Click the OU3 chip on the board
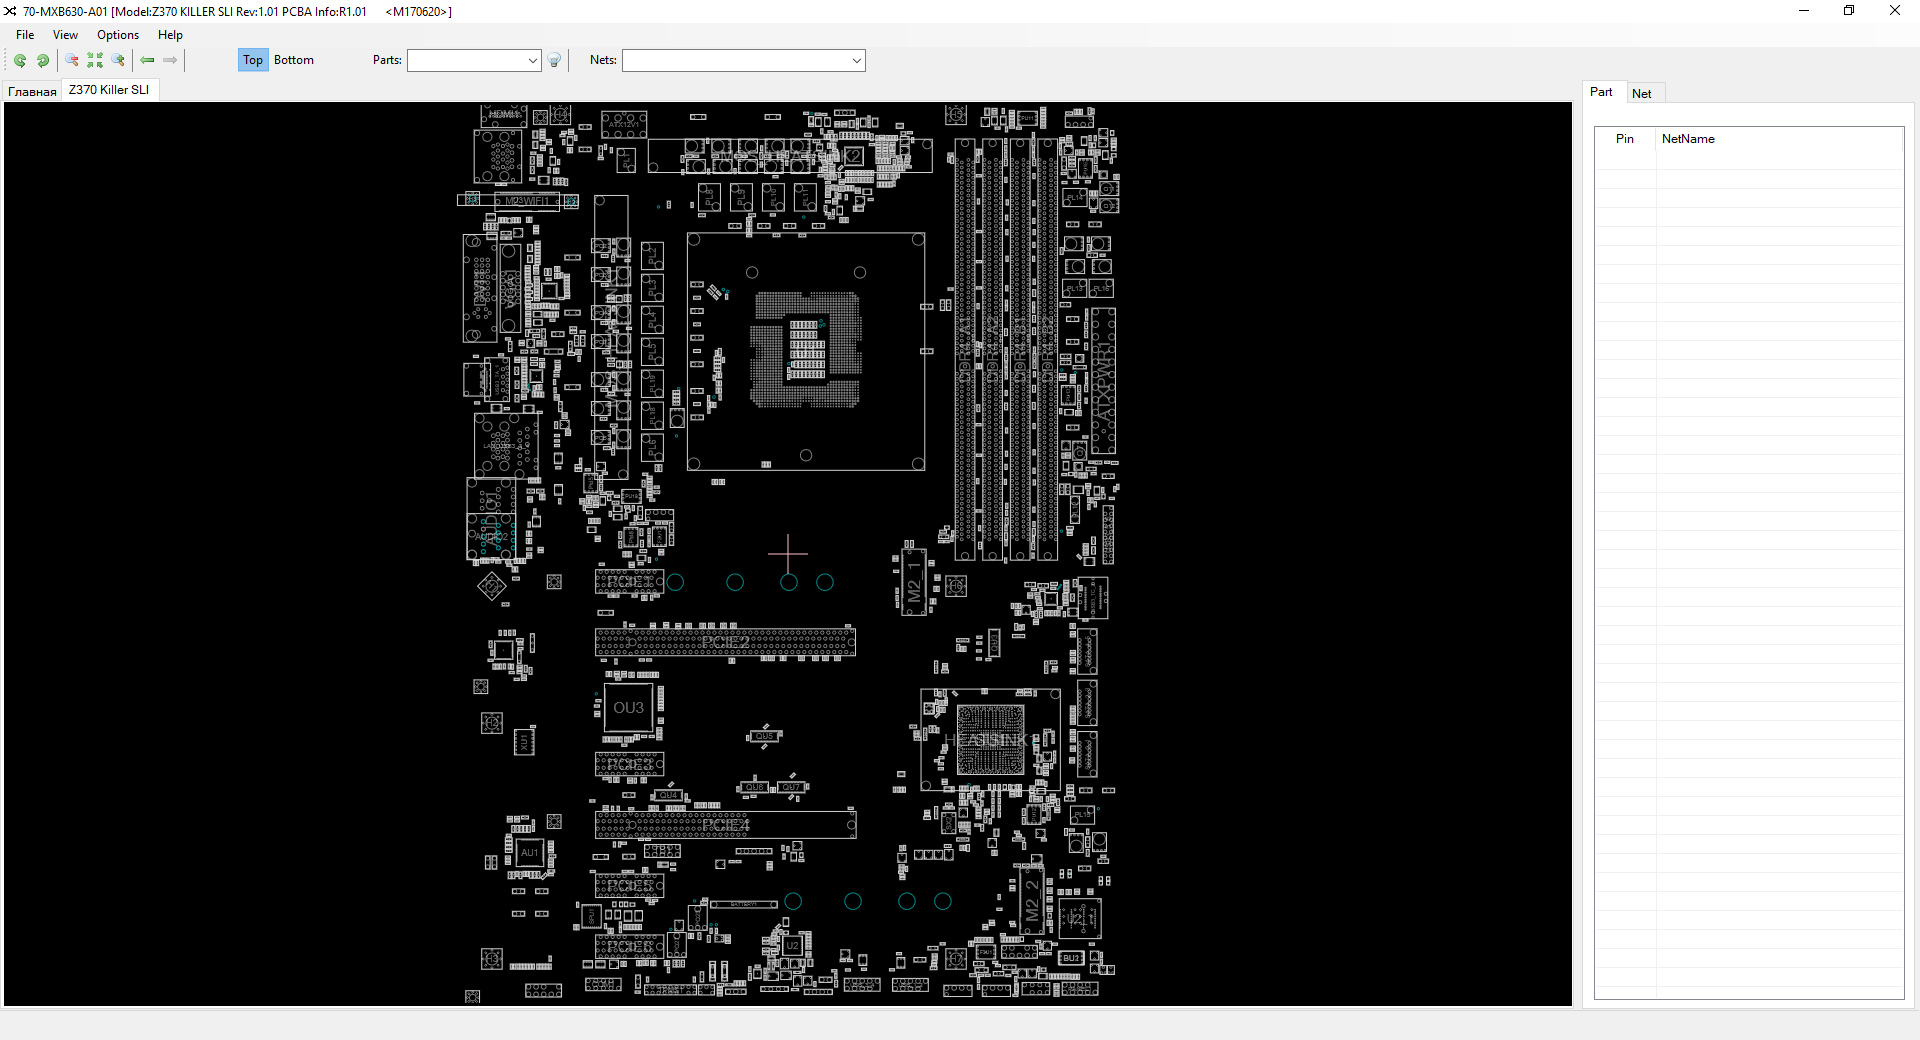 [629, 708]
